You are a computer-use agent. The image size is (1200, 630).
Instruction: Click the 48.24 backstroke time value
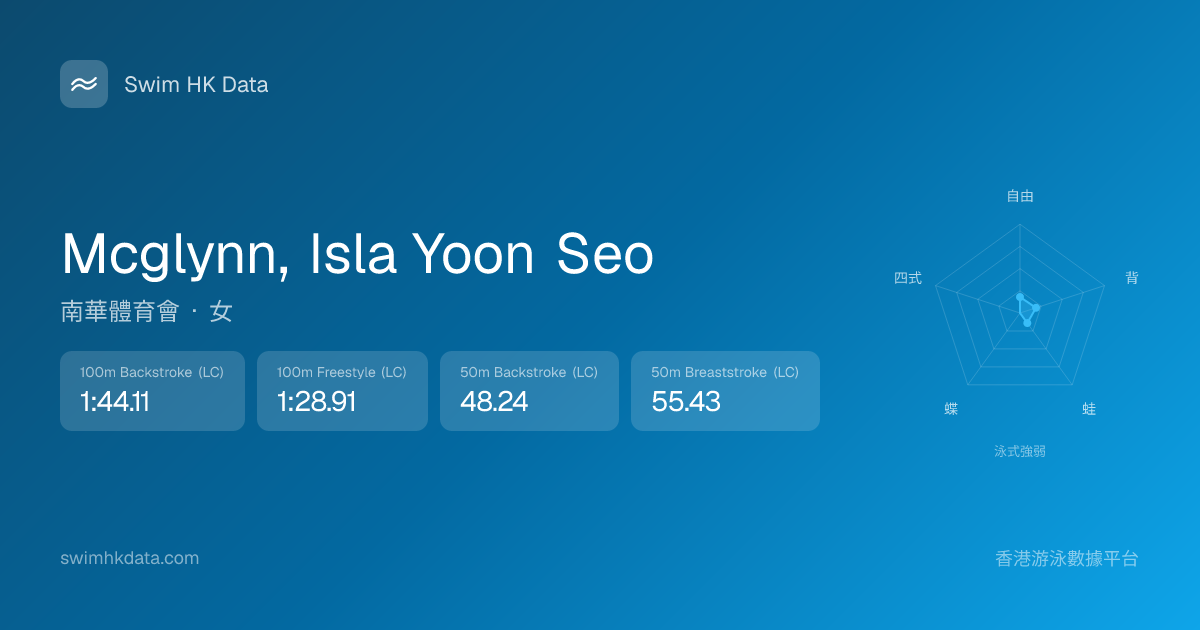(494, 402)
